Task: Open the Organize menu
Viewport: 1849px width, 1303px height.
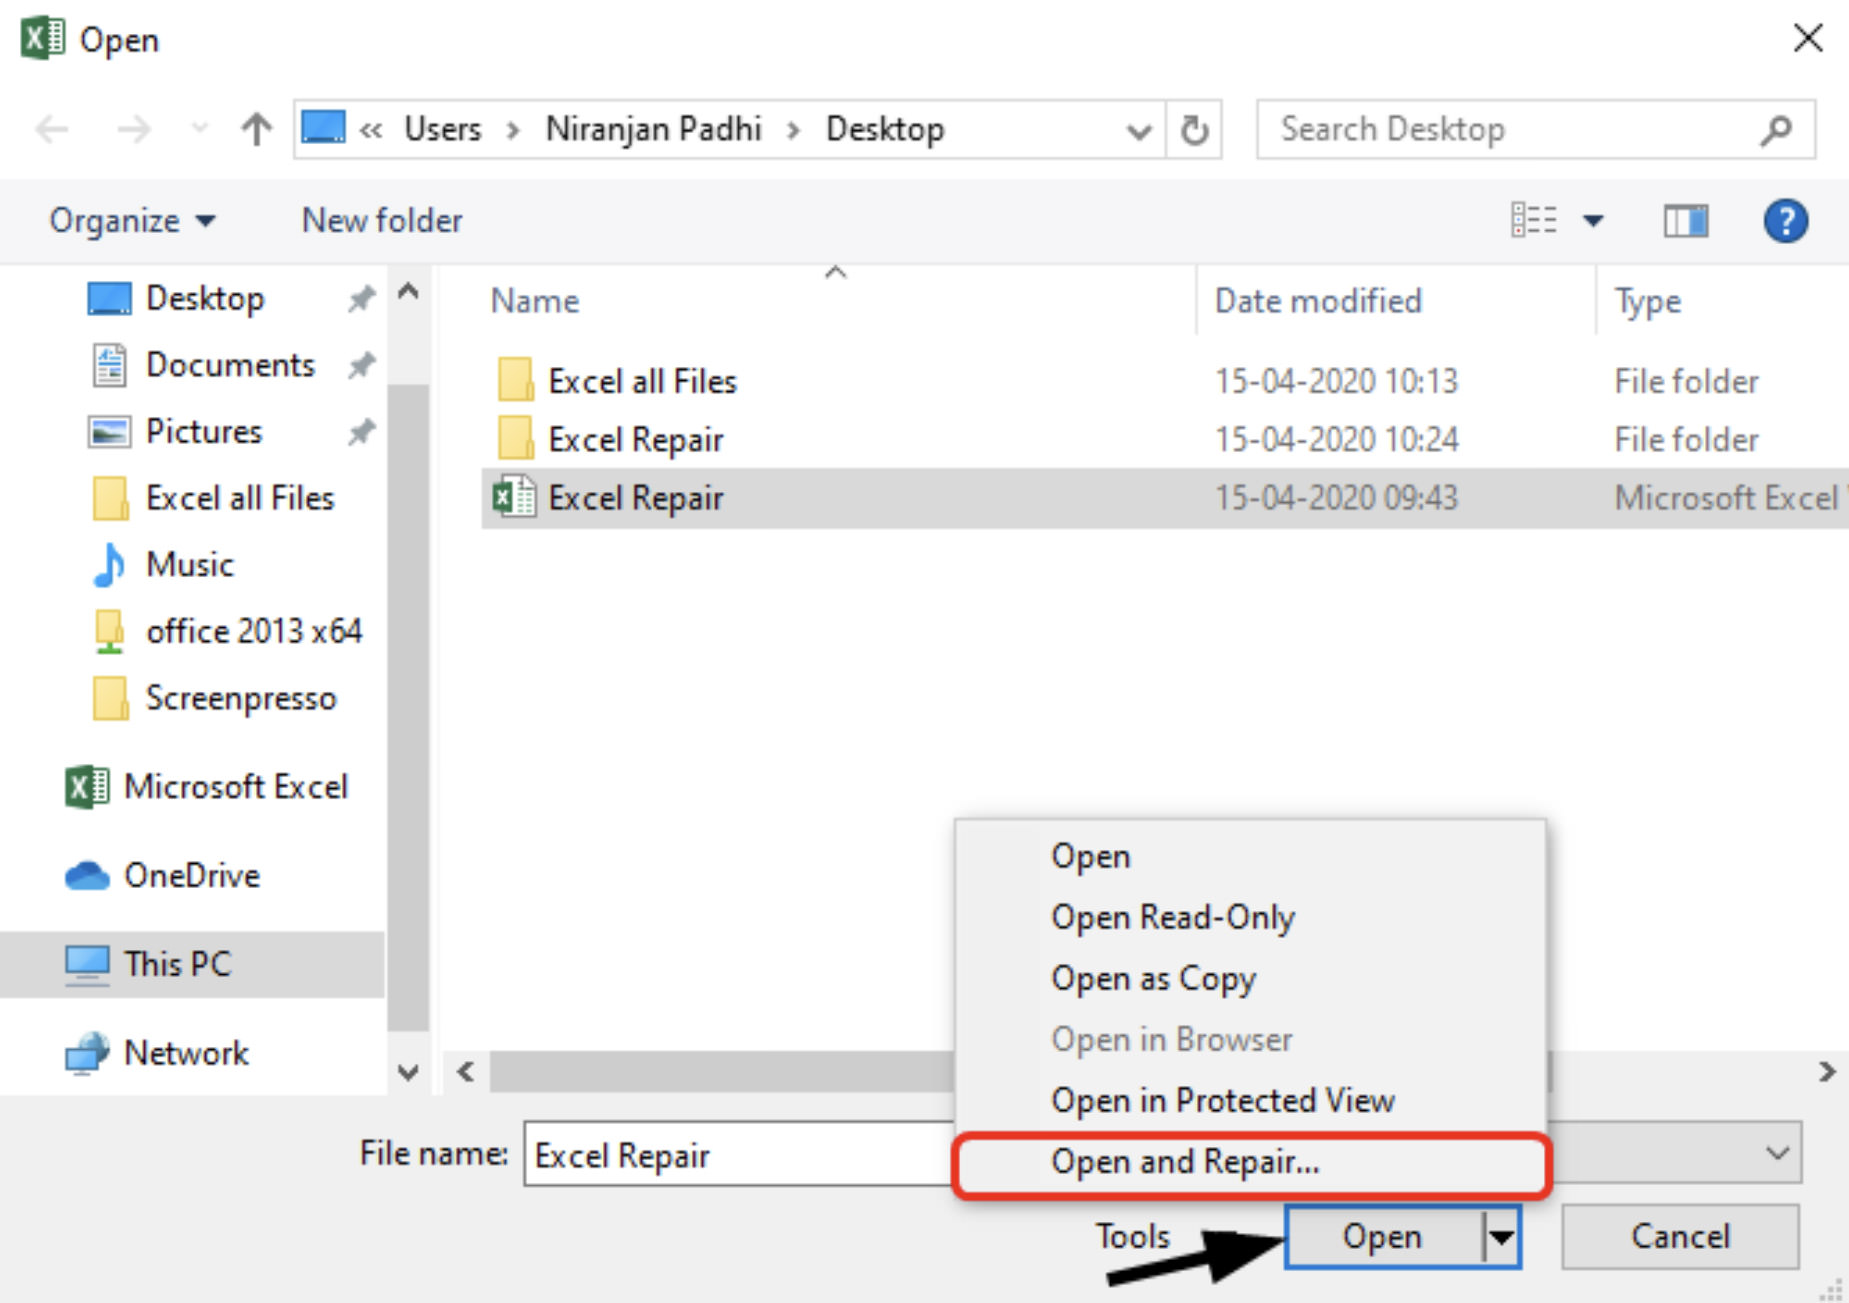Action: pyautogui.click(x=132, y=220)
